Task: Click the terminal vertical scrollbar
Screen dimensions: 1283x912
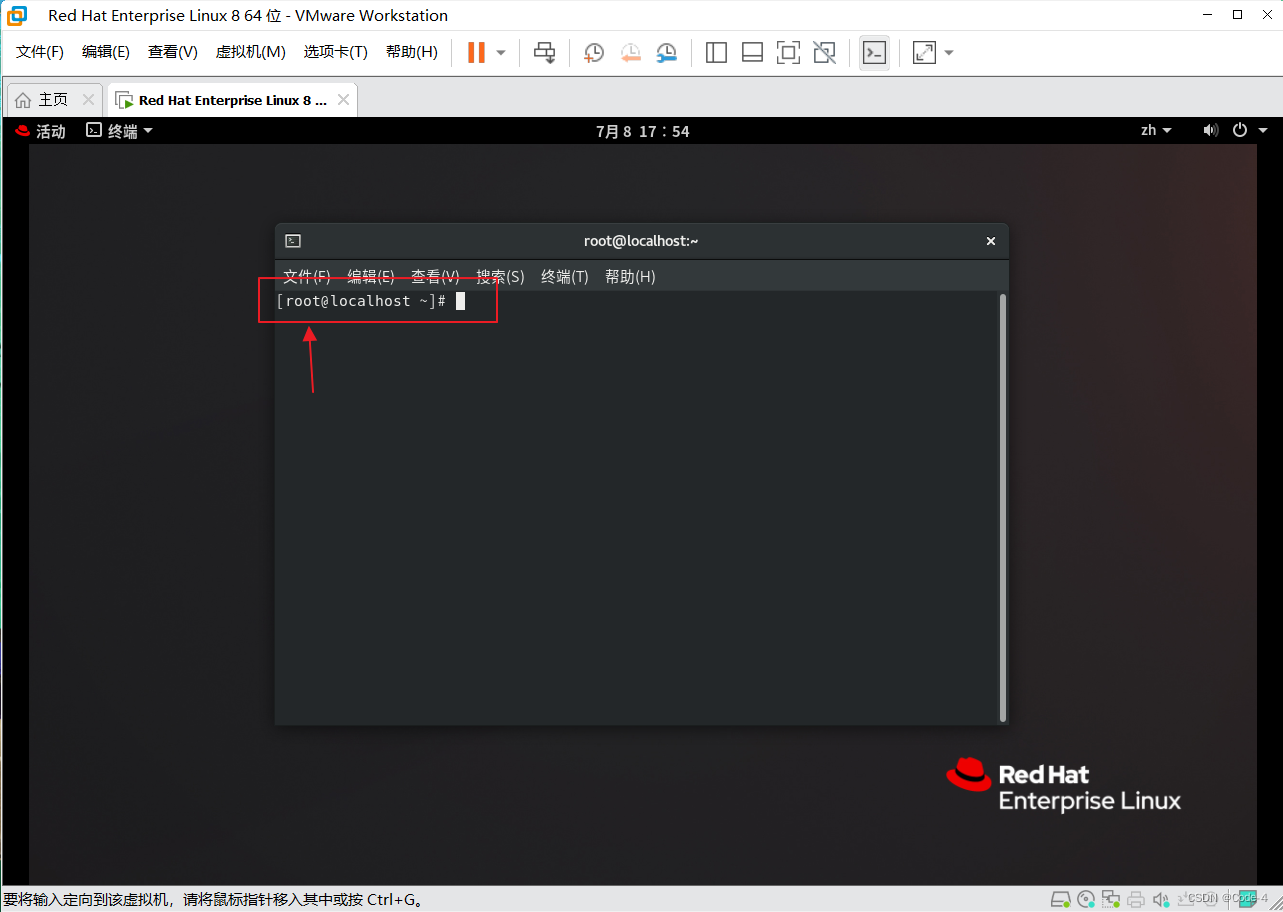Action: pyautogui.click(x=1003, y=508)
